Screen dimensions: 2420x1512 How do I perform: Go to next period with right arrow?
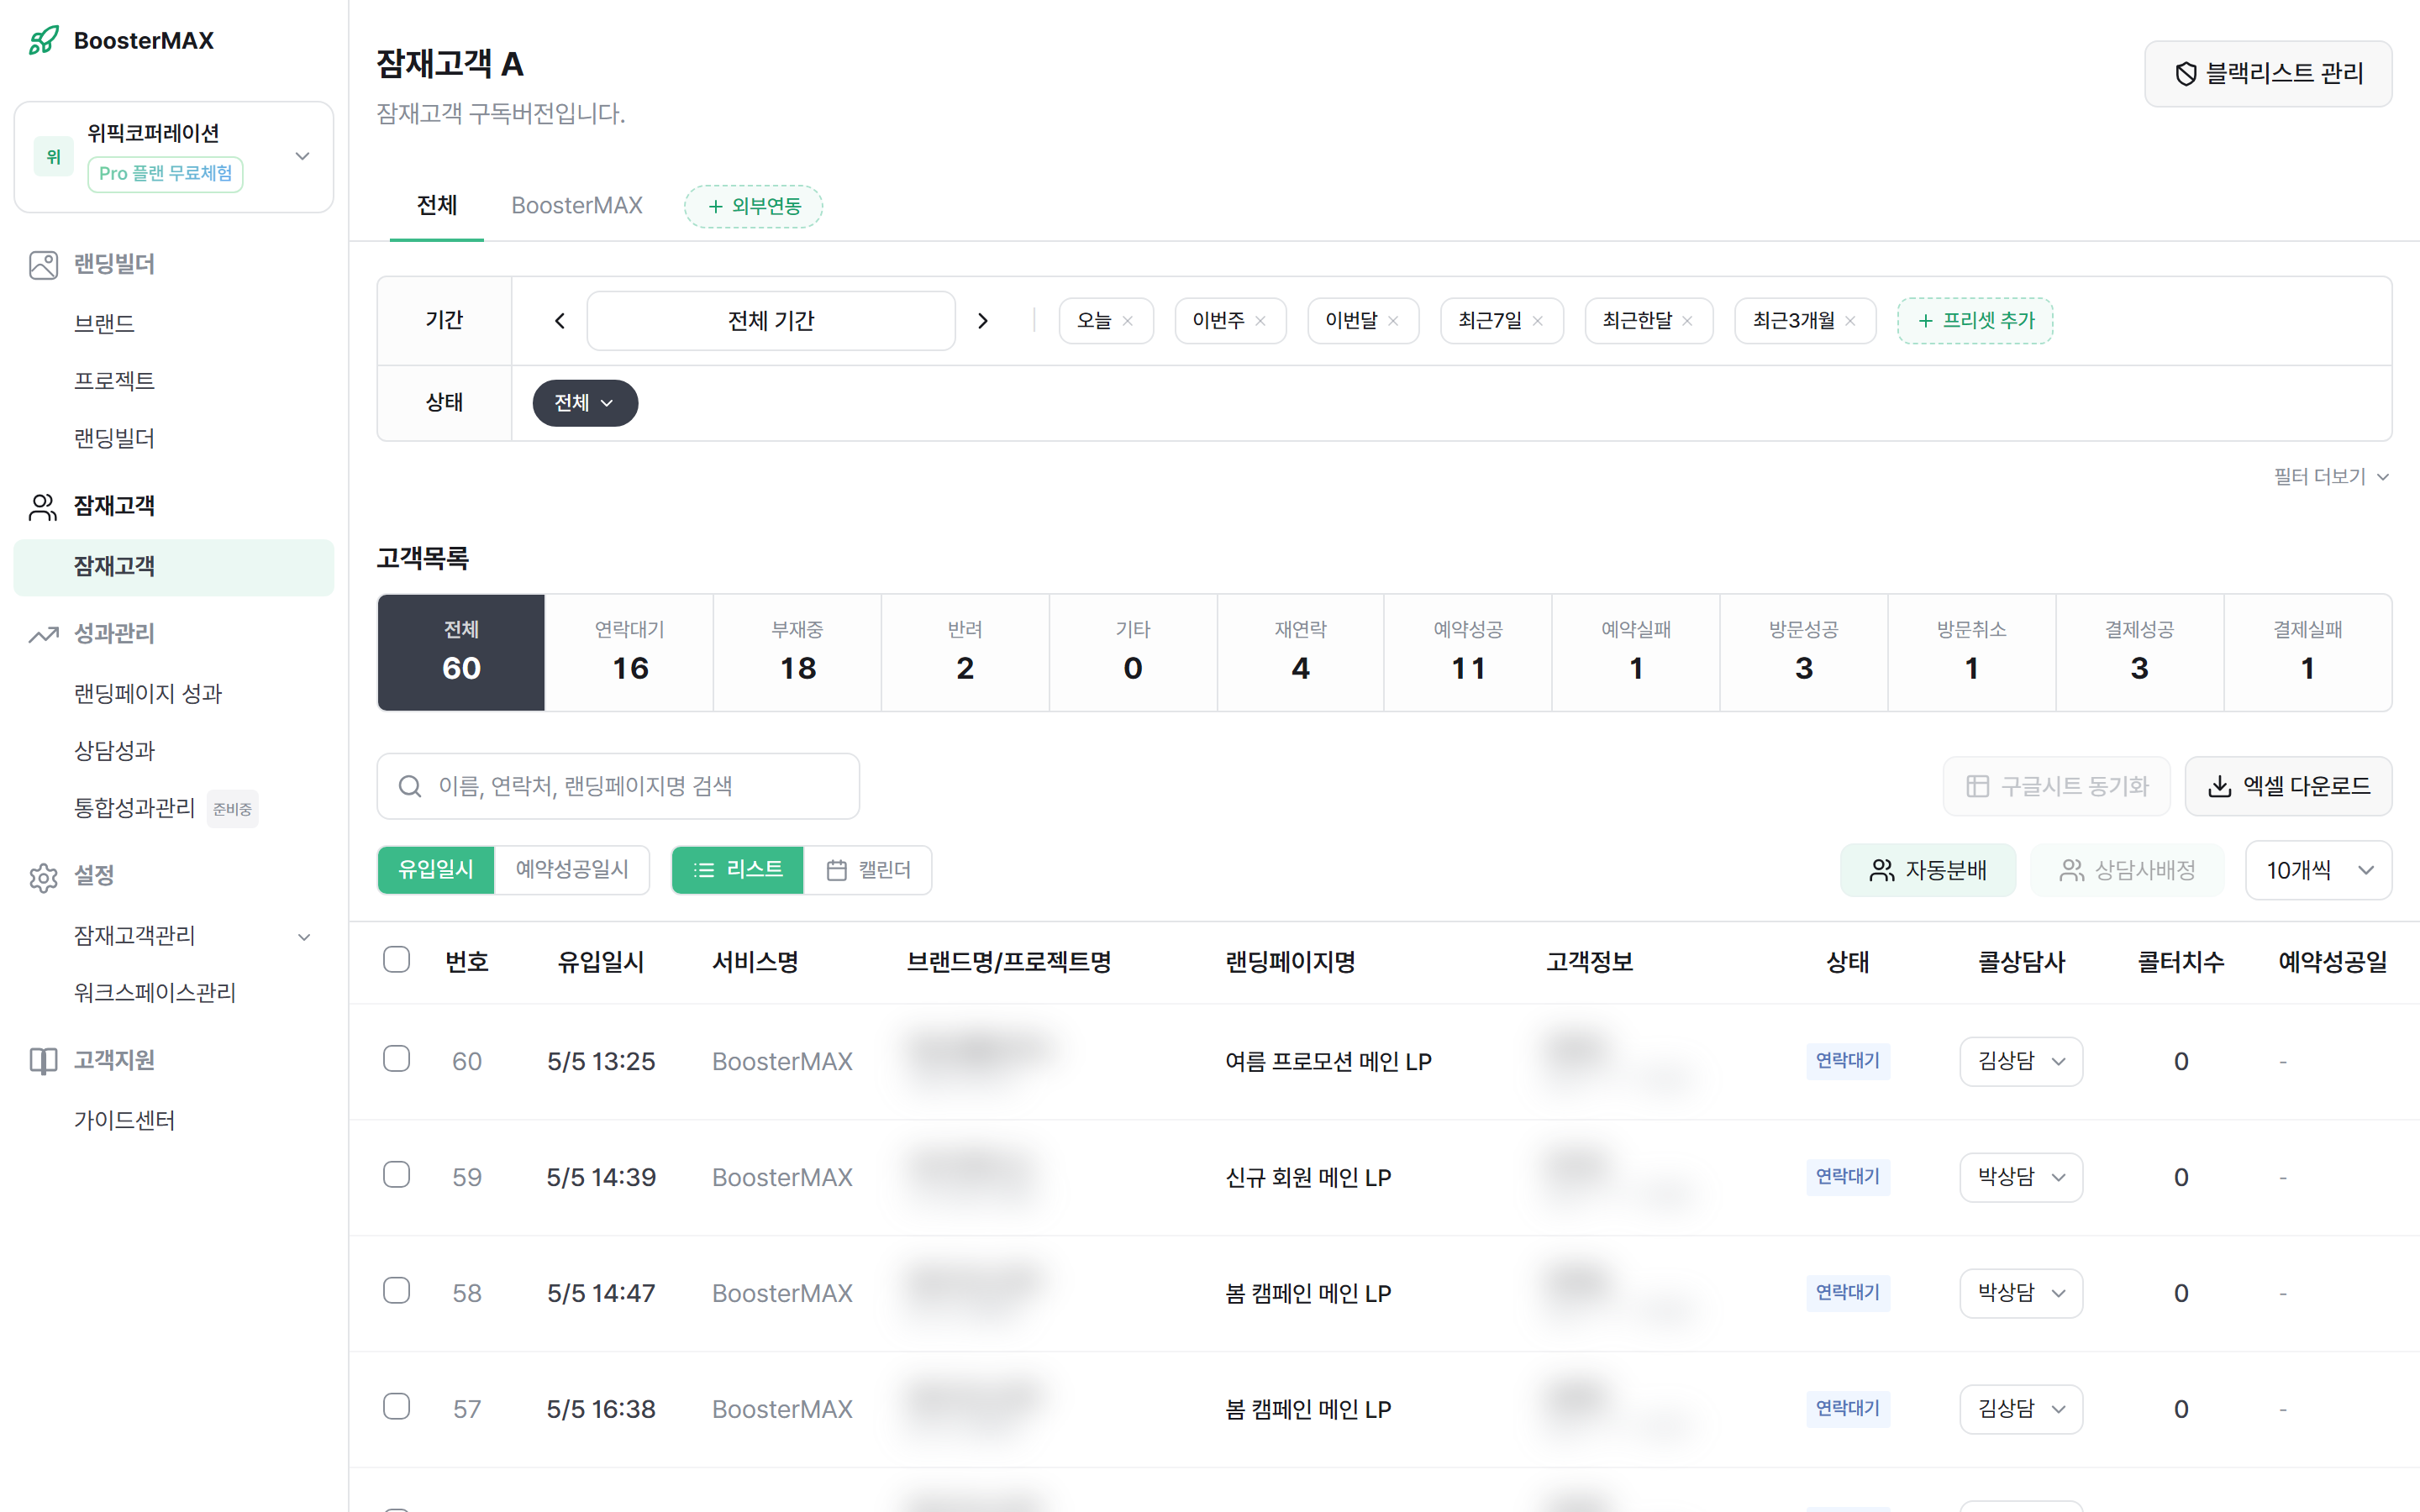pos(983,321)
